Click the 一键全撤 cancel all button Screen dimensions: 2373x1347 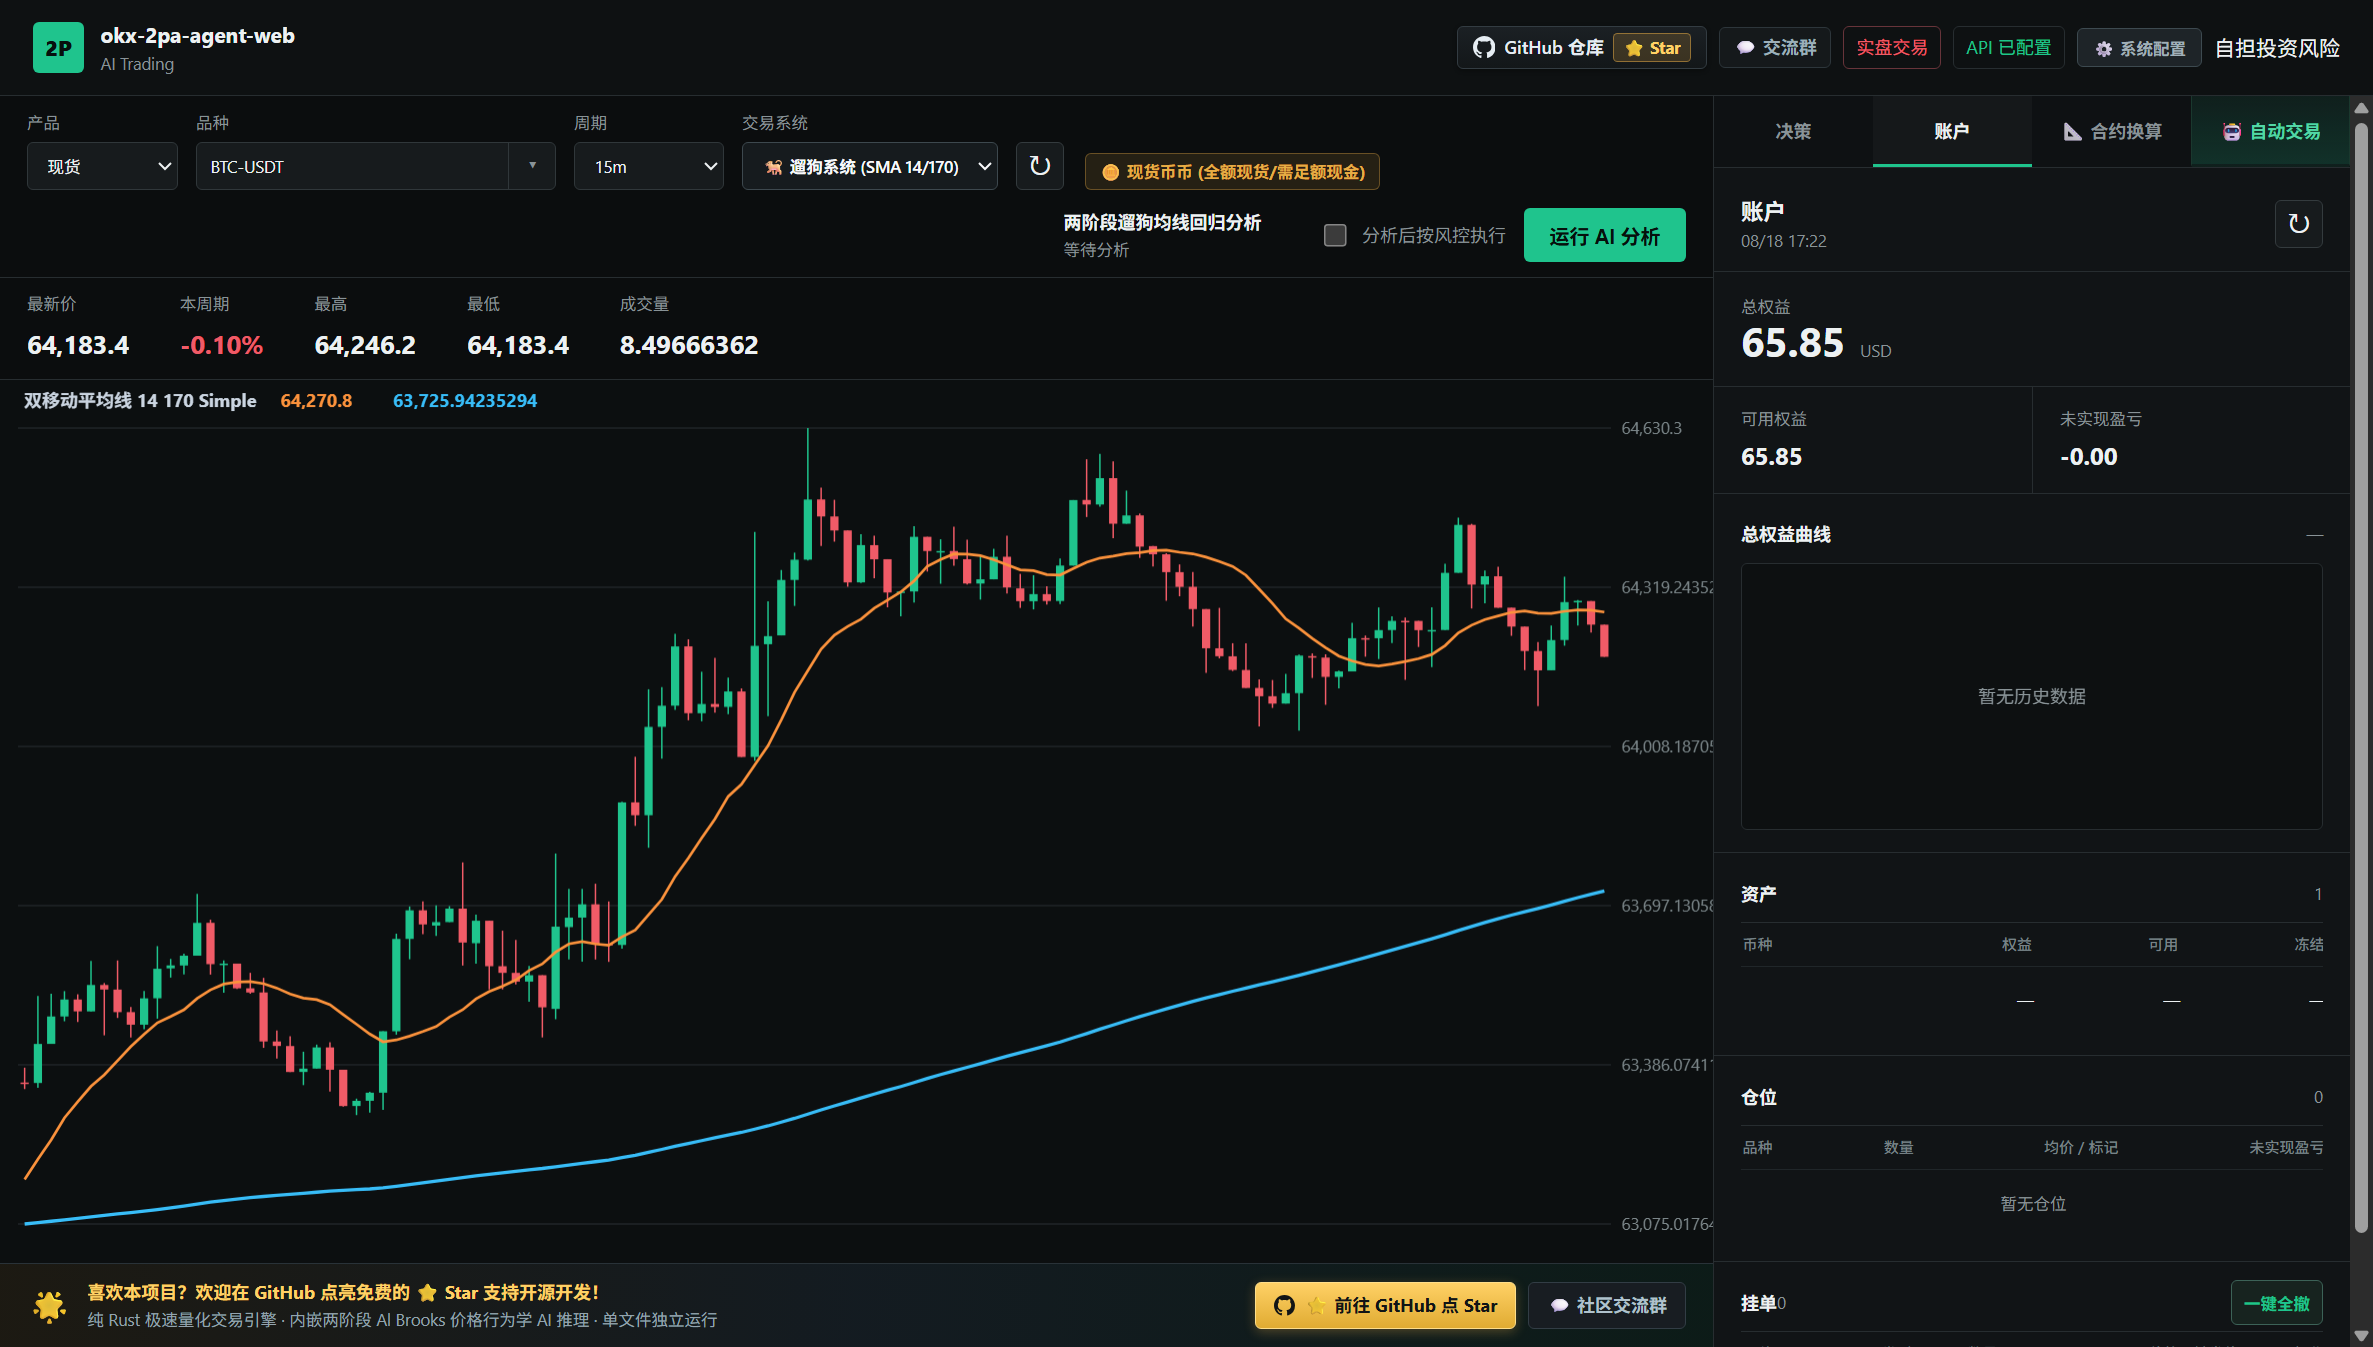(x=2277, y=1304)
